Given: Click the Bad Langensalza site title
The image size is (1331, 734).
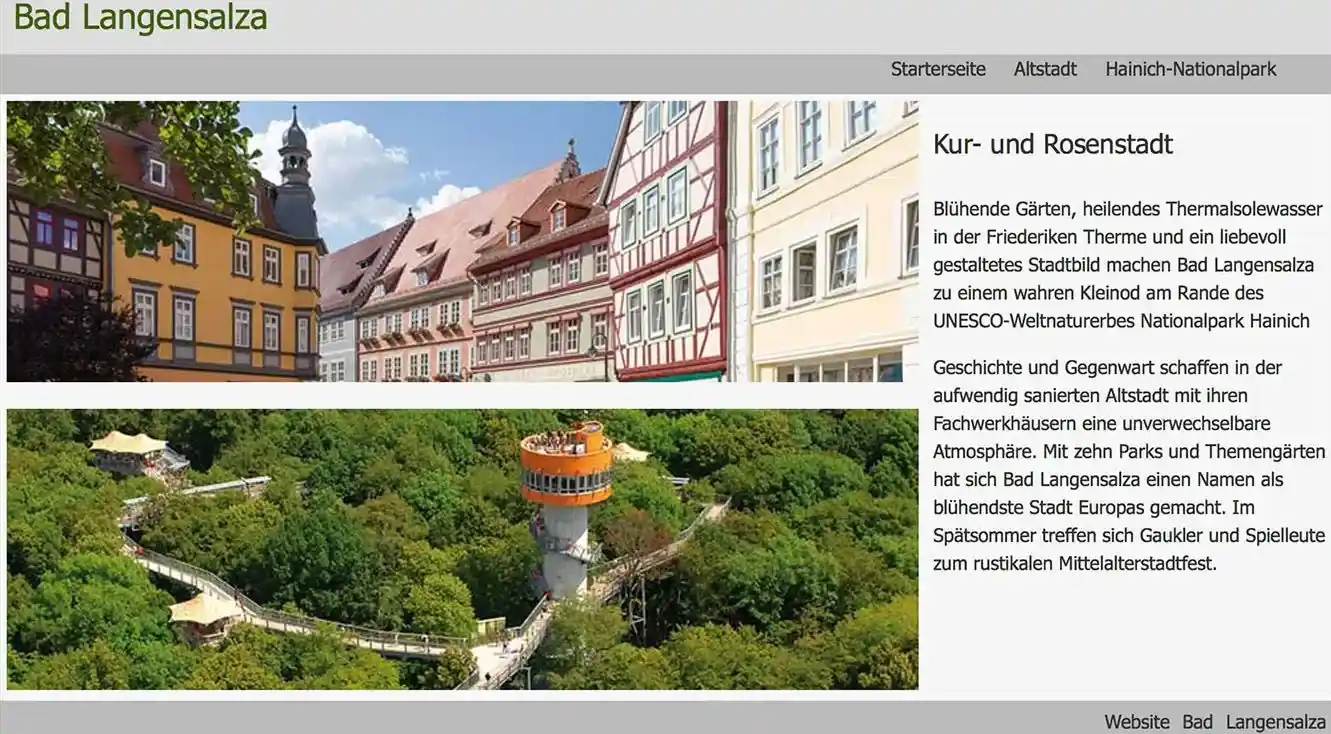Looking at the screenshot, I should (141, 17).
